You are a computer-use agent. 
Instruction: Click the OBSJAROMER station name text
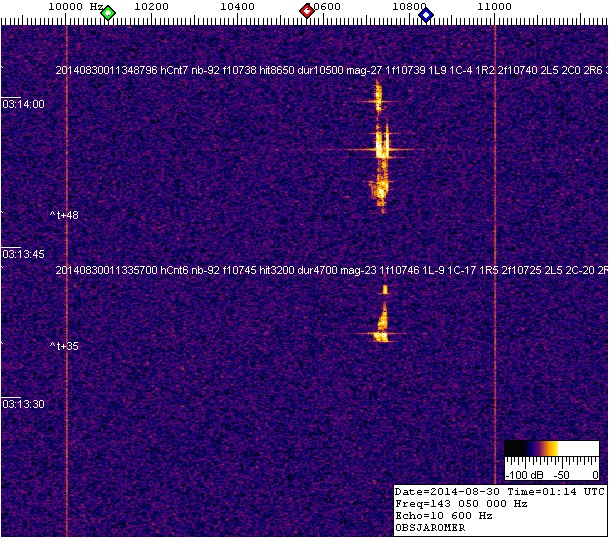(x=431, y=529)
